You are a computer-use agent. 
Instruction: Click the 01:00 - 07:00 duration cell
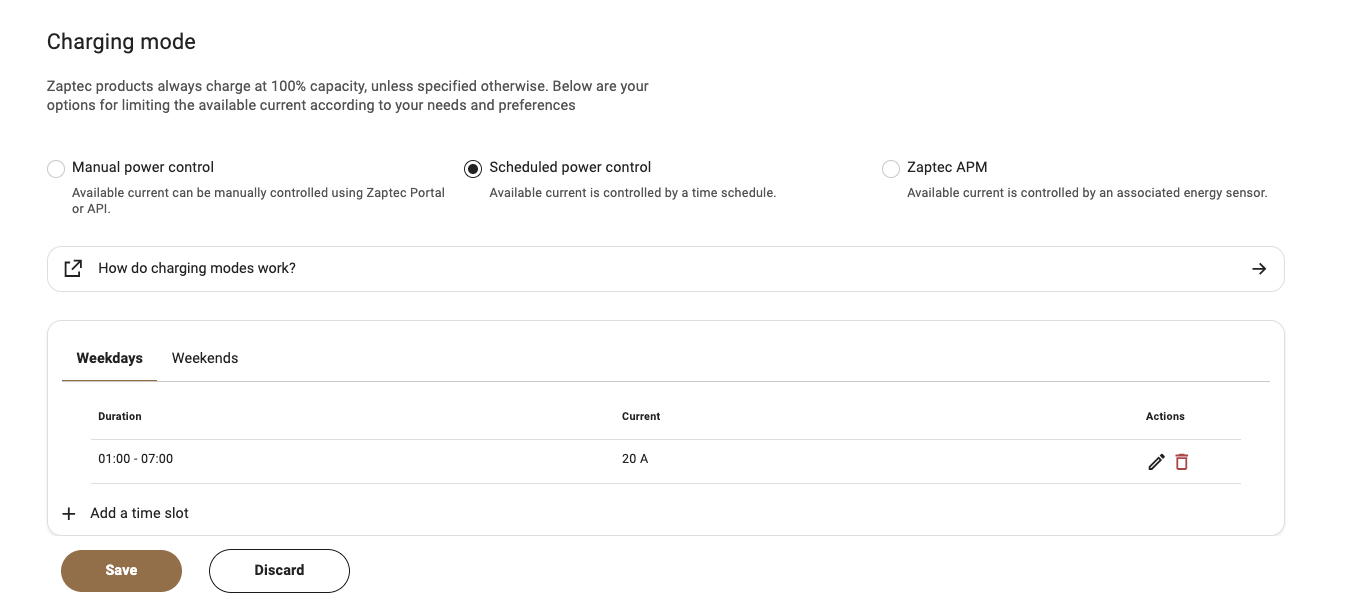click(135, 459)
